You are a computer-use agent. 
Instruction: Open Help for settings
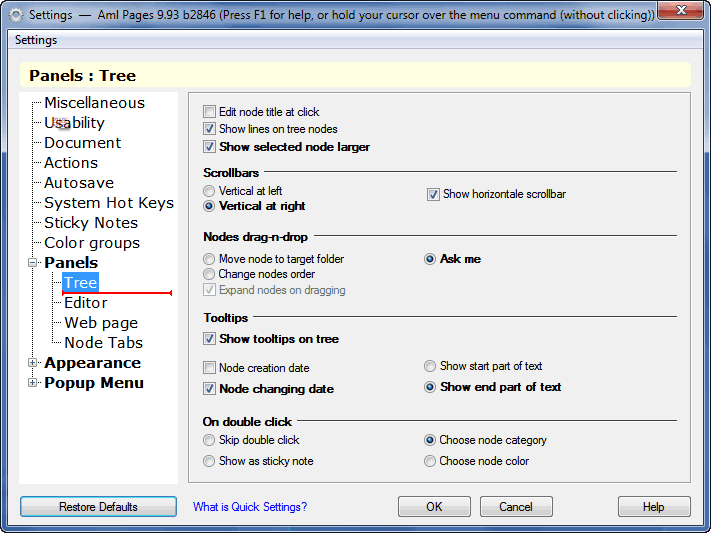654,507
